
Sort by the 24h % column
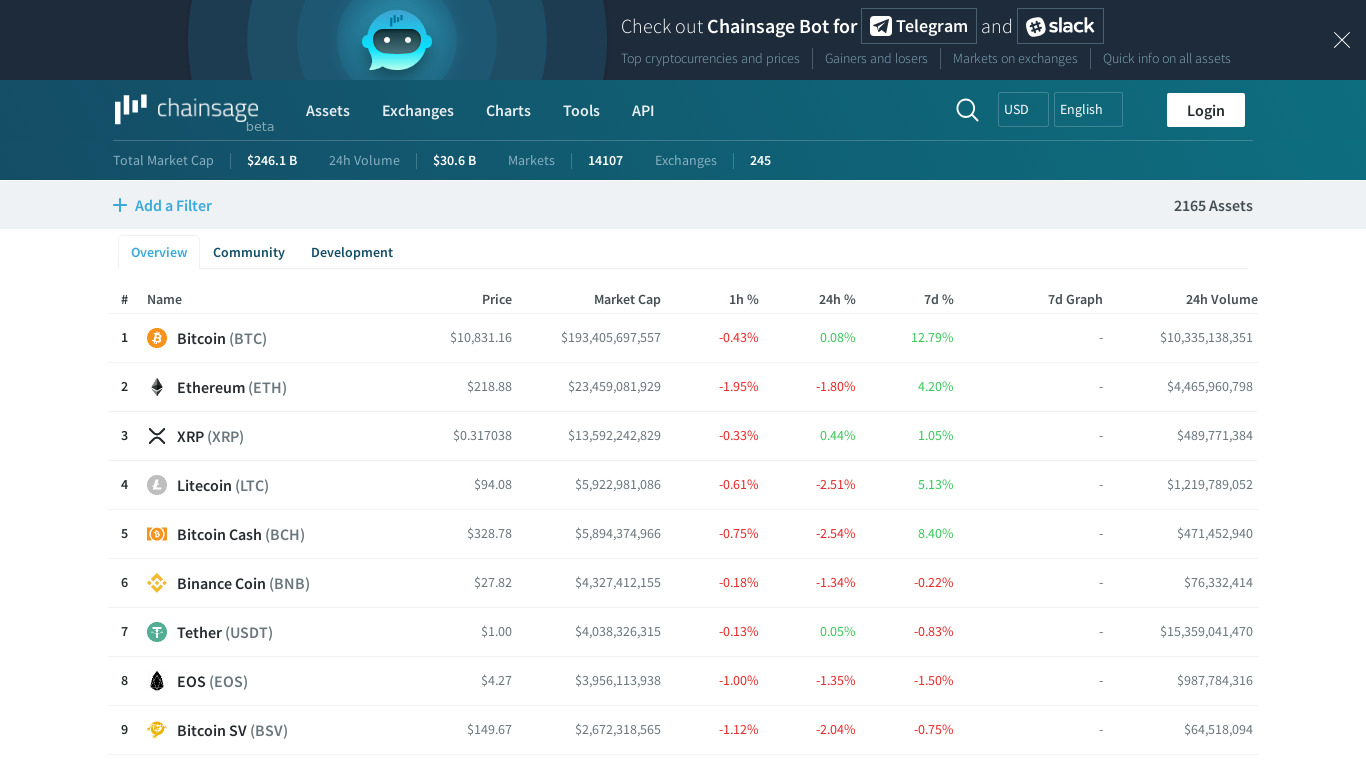[837, 299]
